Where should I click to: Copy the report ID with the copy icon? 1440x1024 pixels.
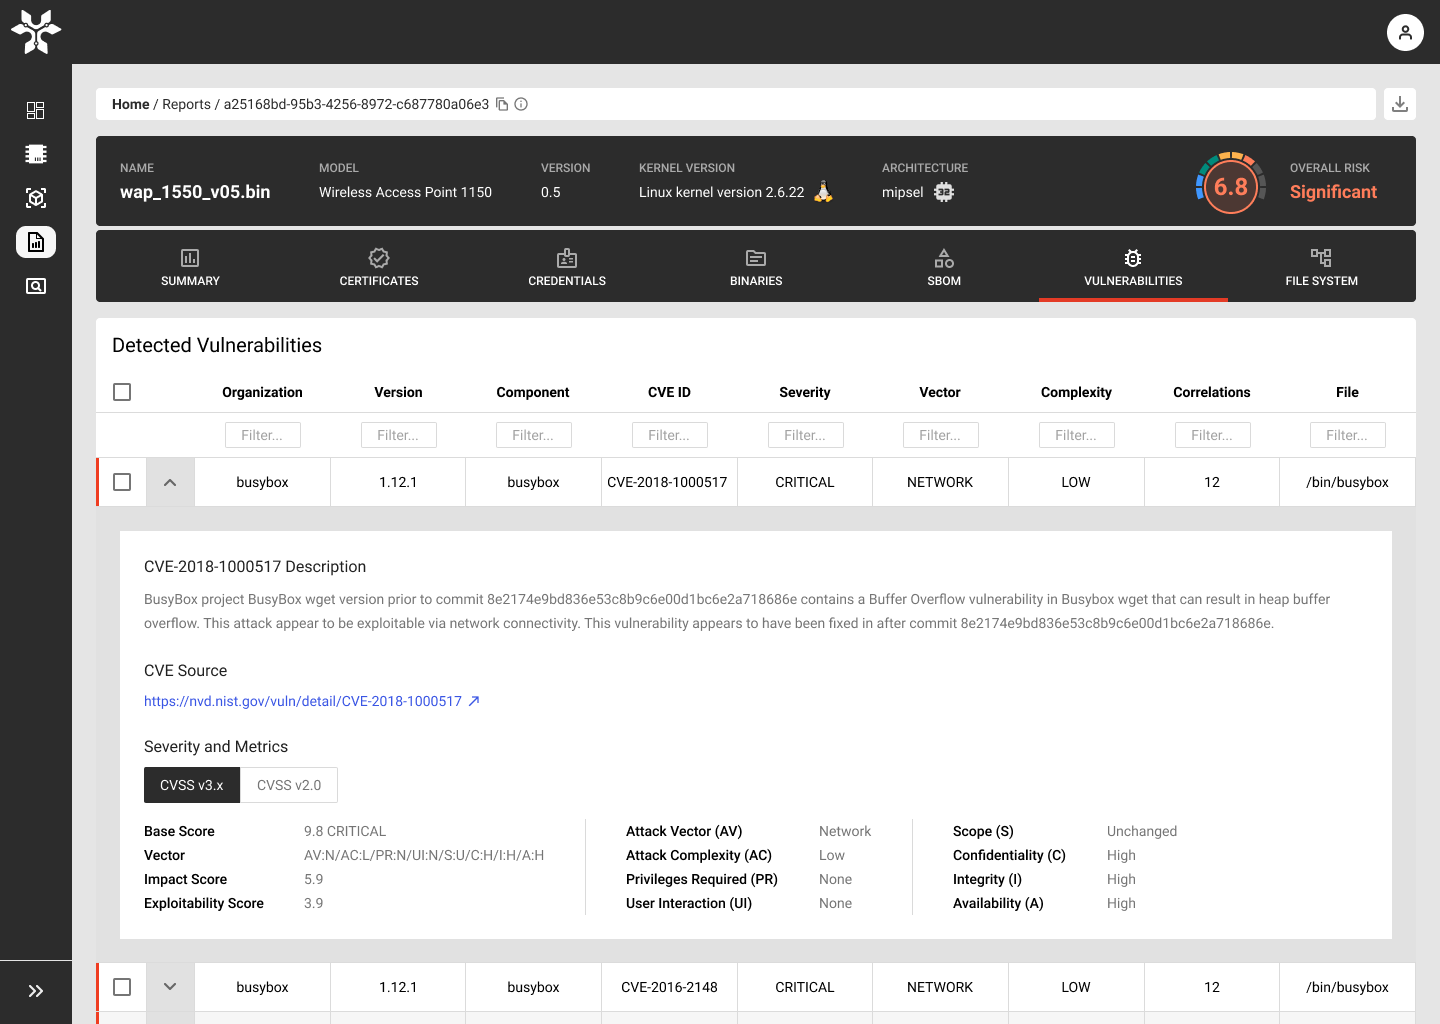[502, 103]
